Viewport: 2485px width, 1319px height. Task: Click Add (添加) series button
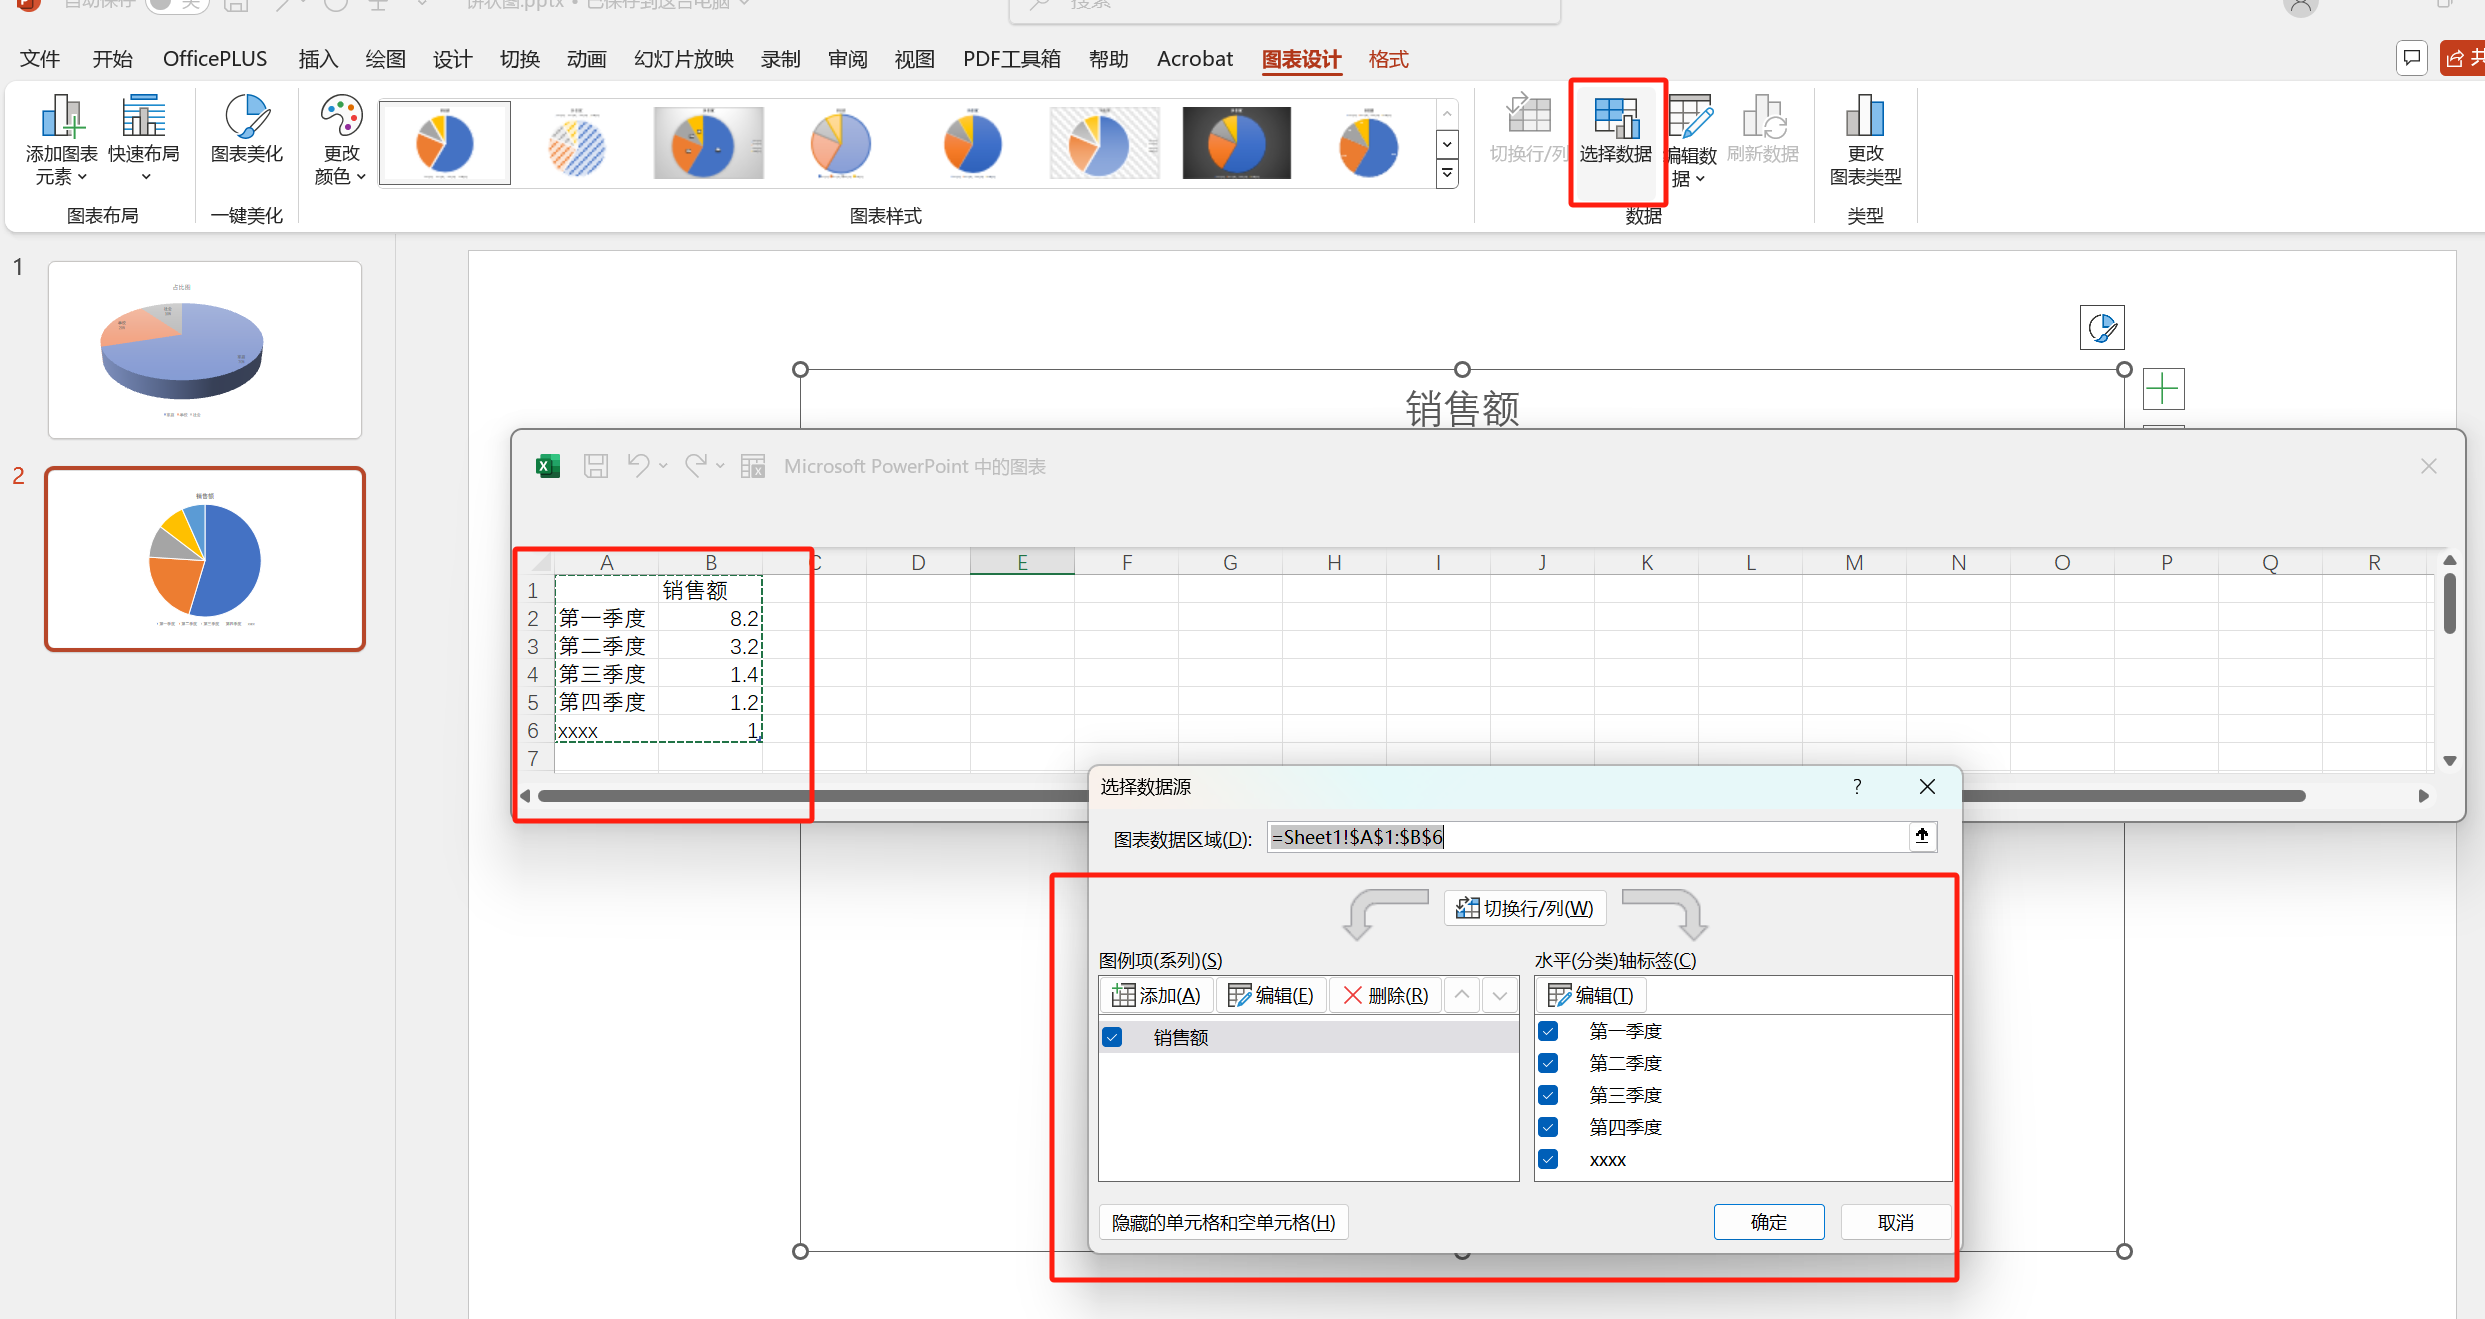point(1157,995)
